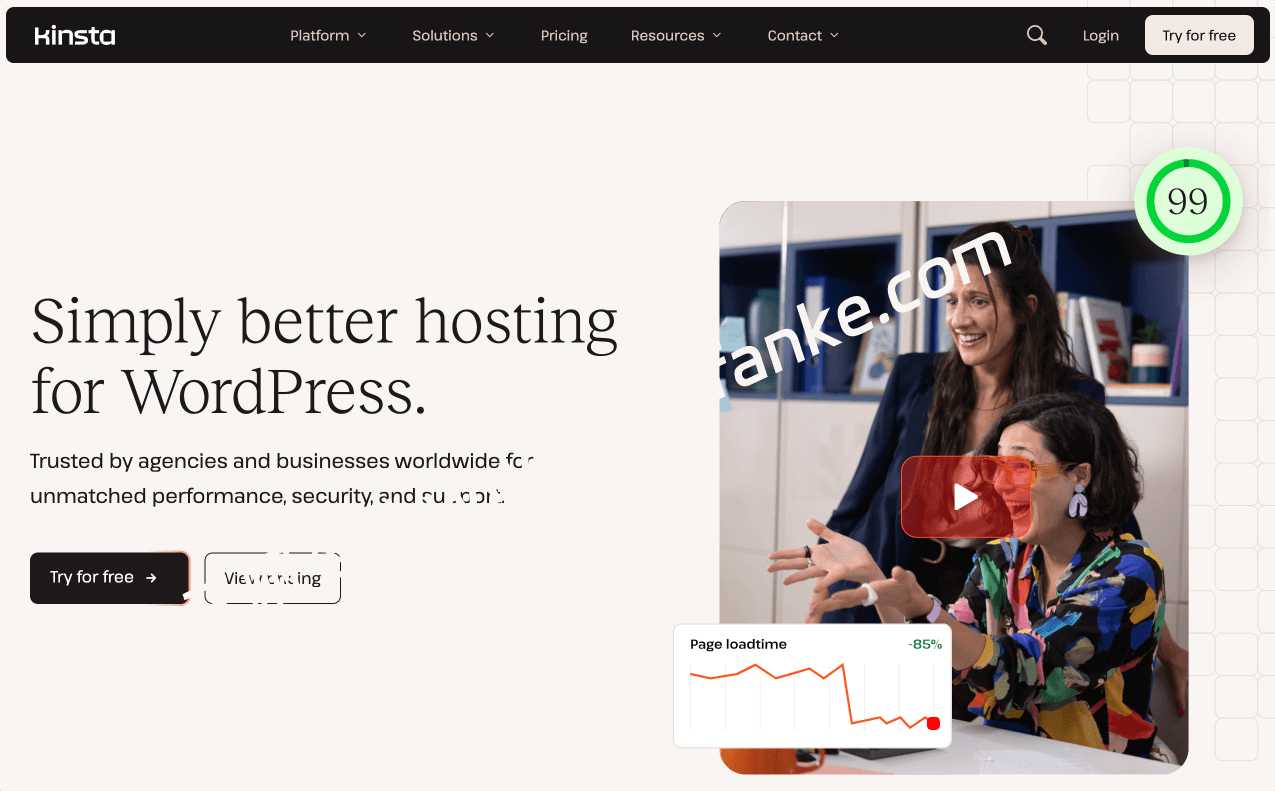Play the hero video

pyautogui.click(x=966, y=497)
